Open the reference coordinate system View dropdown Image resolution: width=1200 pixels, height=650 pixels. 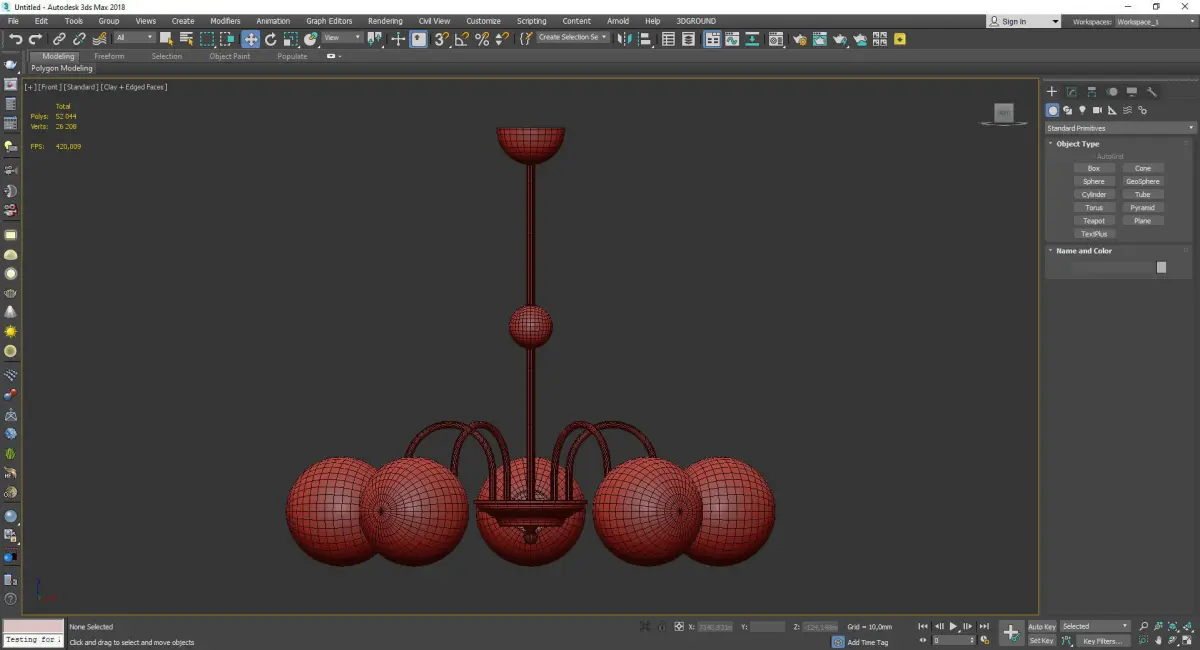tap(343, 38)
